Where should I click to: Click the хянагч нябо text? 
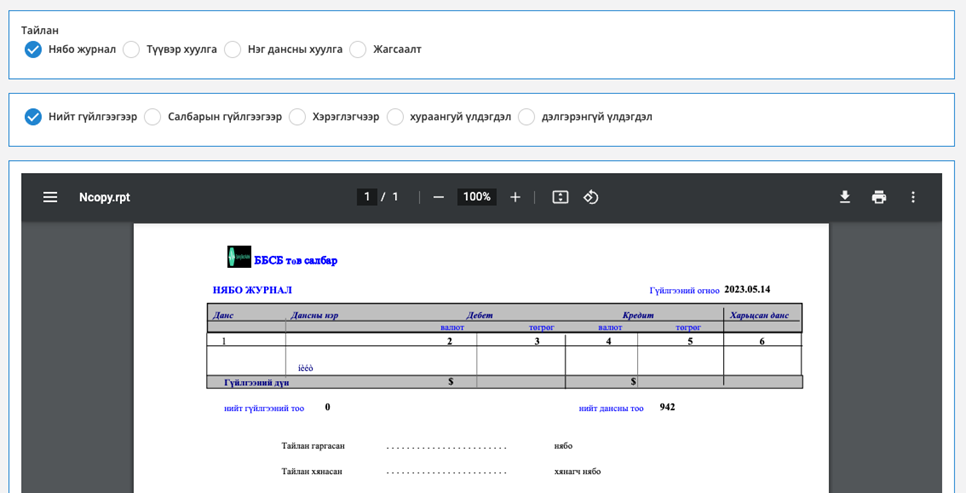pos(577,471)
